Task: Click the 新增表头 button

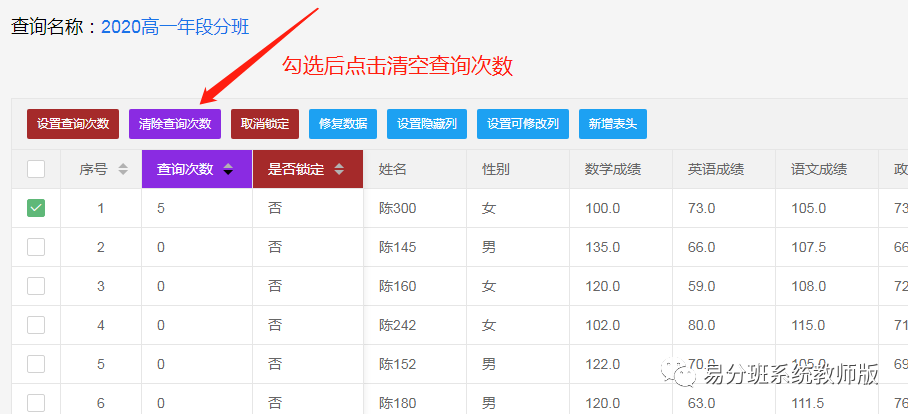Action: [613, 124]
